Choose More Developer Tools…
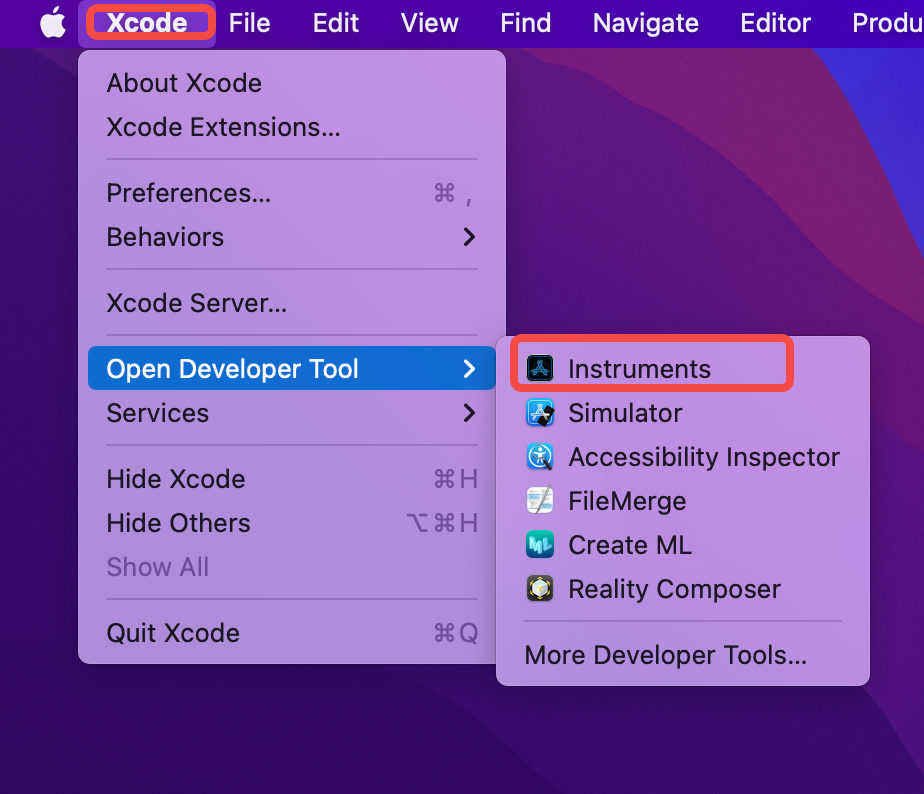This screenshot has width=924, height=794. [683, 655]
